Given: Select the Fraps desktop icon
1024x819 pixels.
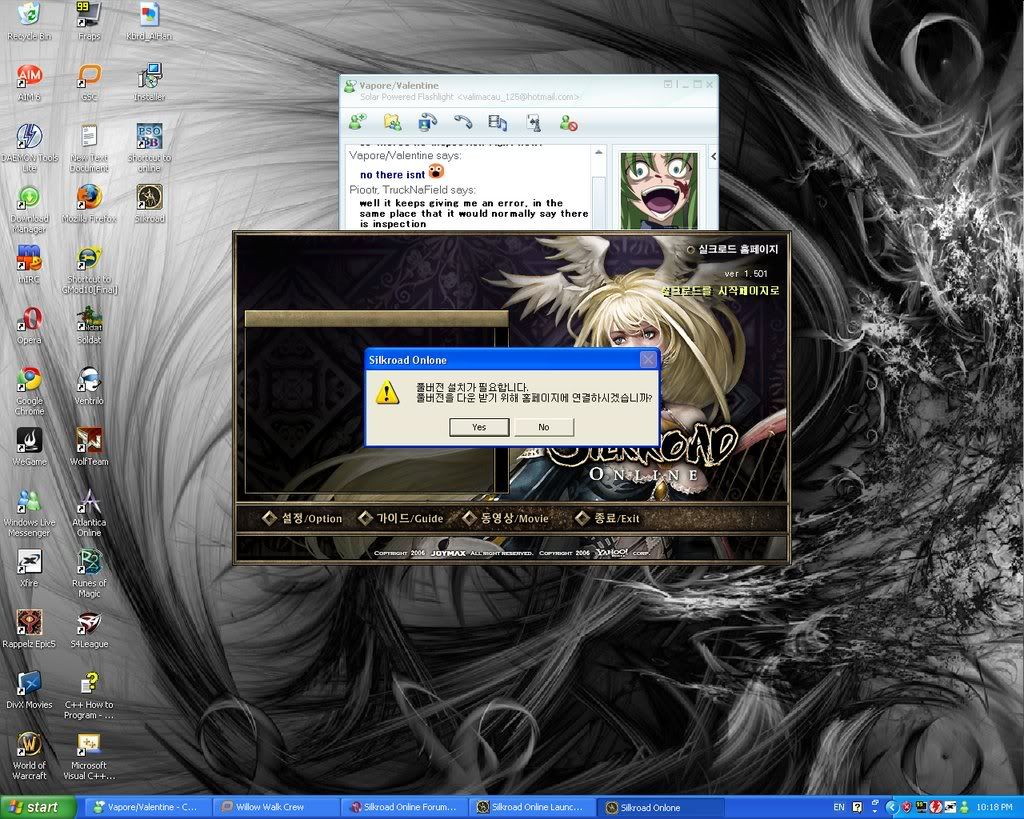Looking at the screenshot, I should [x=89, y=22].
